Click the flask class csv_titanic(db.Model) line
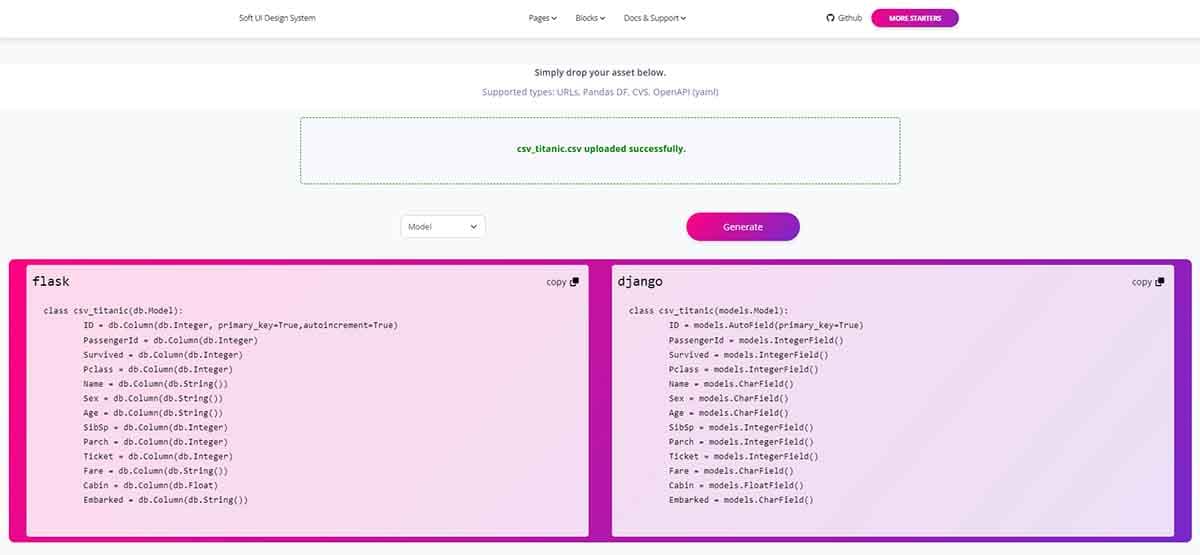 click(x=120, y=311)
